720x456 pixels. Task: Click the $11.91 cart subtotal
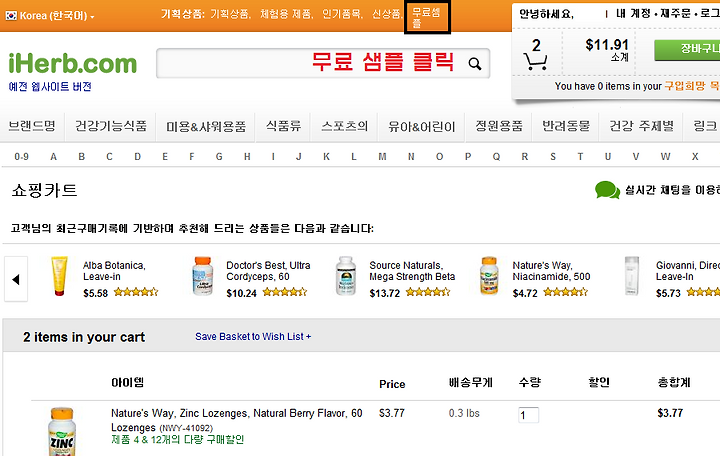point(607,45)
